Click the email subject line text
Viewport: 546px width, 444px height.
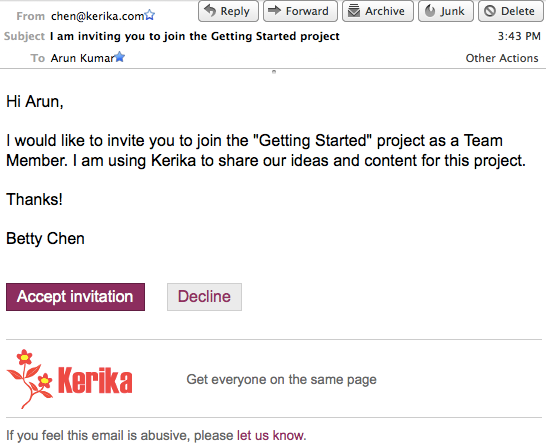(x=195, y=36)
